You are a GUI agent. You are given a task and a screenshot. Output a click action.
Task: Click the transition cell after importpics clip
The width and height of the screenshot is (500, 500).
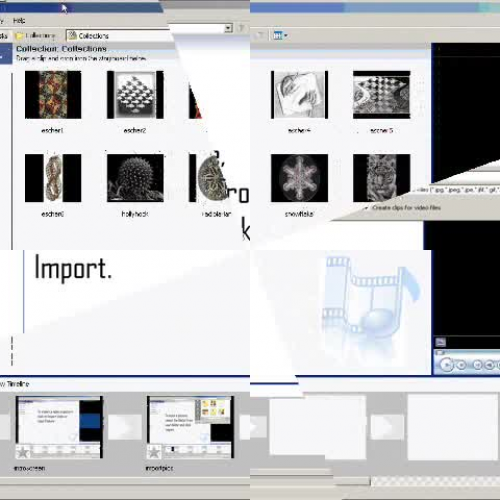point(254,427)
